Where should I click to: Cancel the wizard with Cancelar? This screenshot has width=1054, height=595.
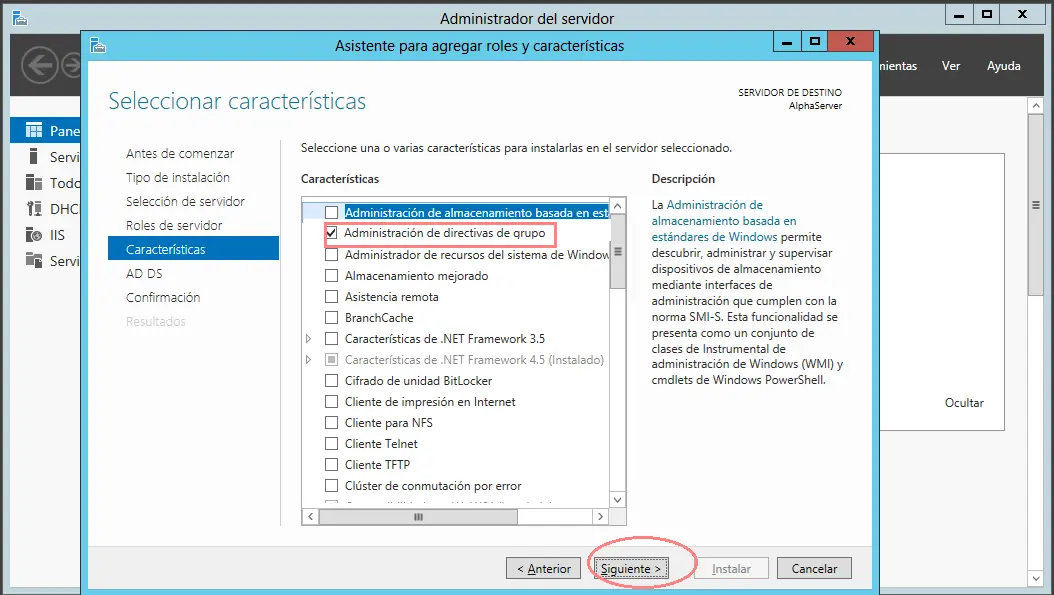point(814,568)
